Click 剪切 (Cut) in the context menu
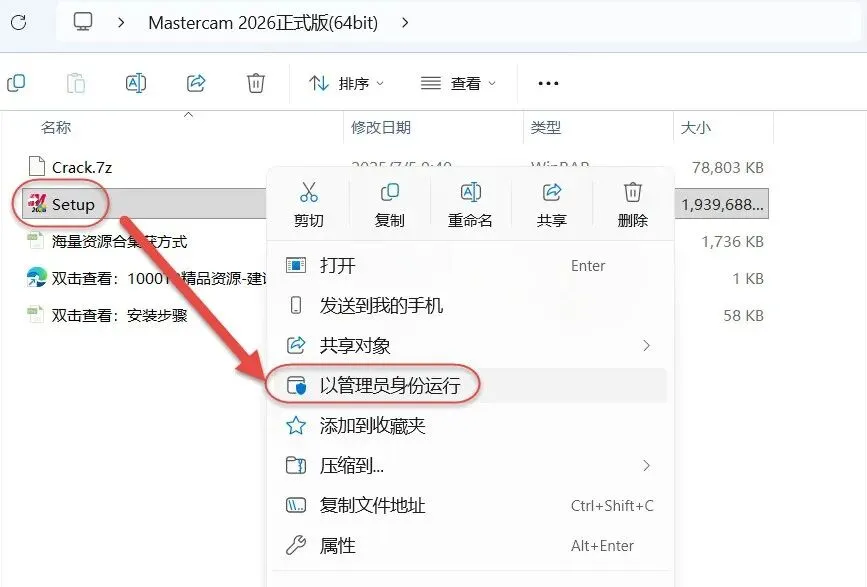Image resolution: width=867 pixels, height=587 pixels. (x=309, y=205)
